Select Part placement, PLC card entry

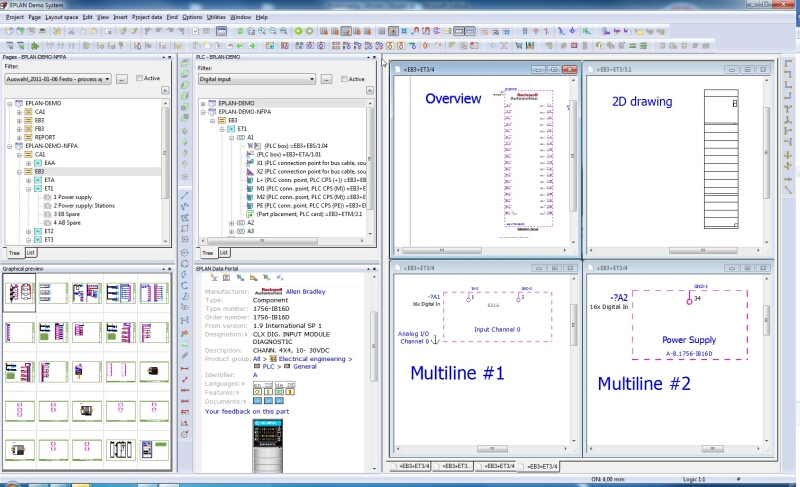click(x=309, y=214)
